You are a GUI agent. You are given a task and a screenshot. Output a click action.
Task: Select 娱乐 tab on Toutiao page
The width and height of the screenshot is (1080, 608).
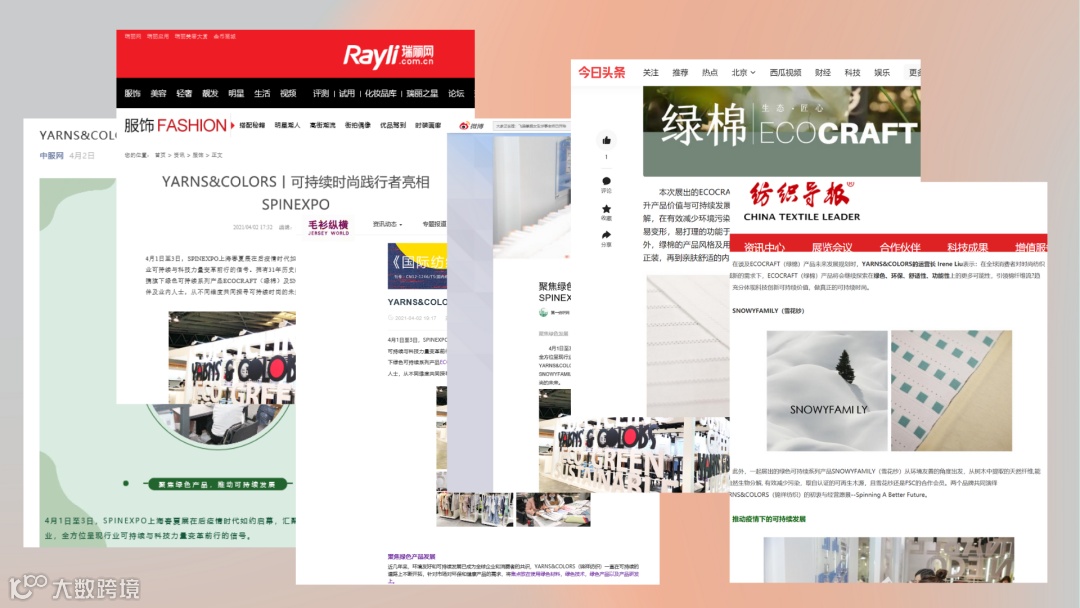point(882,72)
